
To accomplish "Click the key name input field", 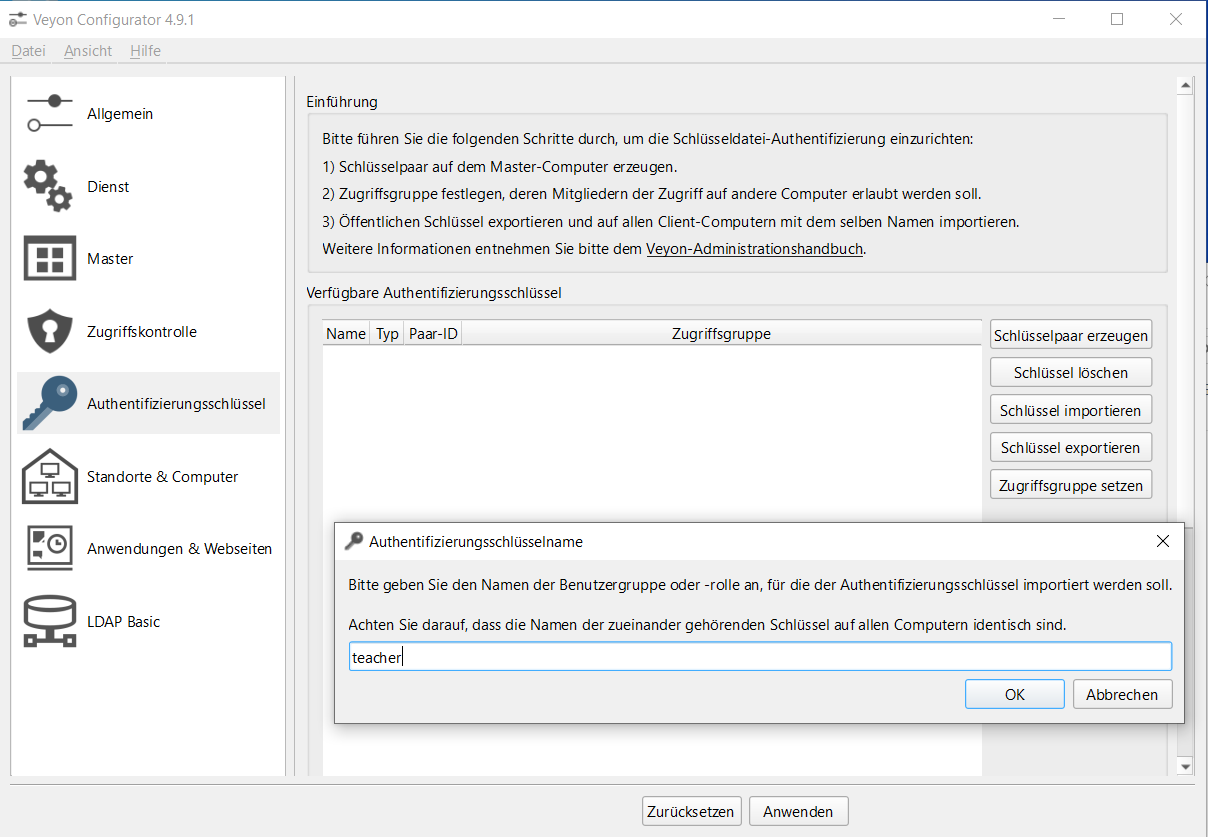I will [x=760, y=657].
